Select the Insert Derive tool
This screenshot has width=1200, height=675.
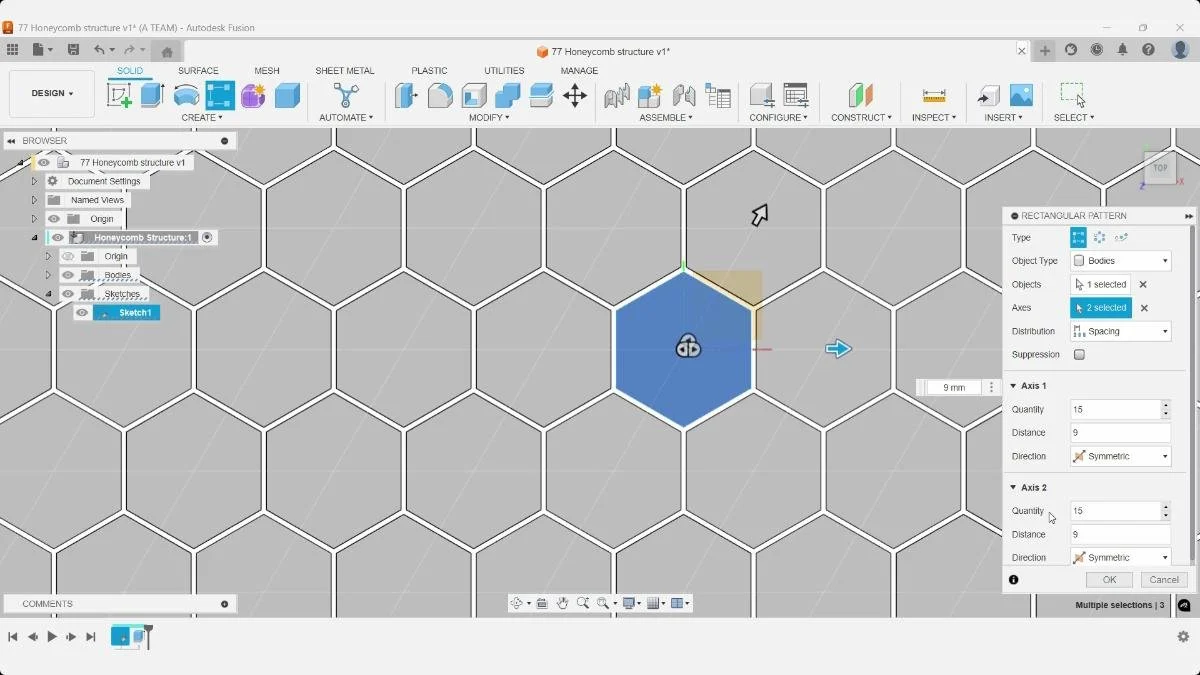click(988, 95)
